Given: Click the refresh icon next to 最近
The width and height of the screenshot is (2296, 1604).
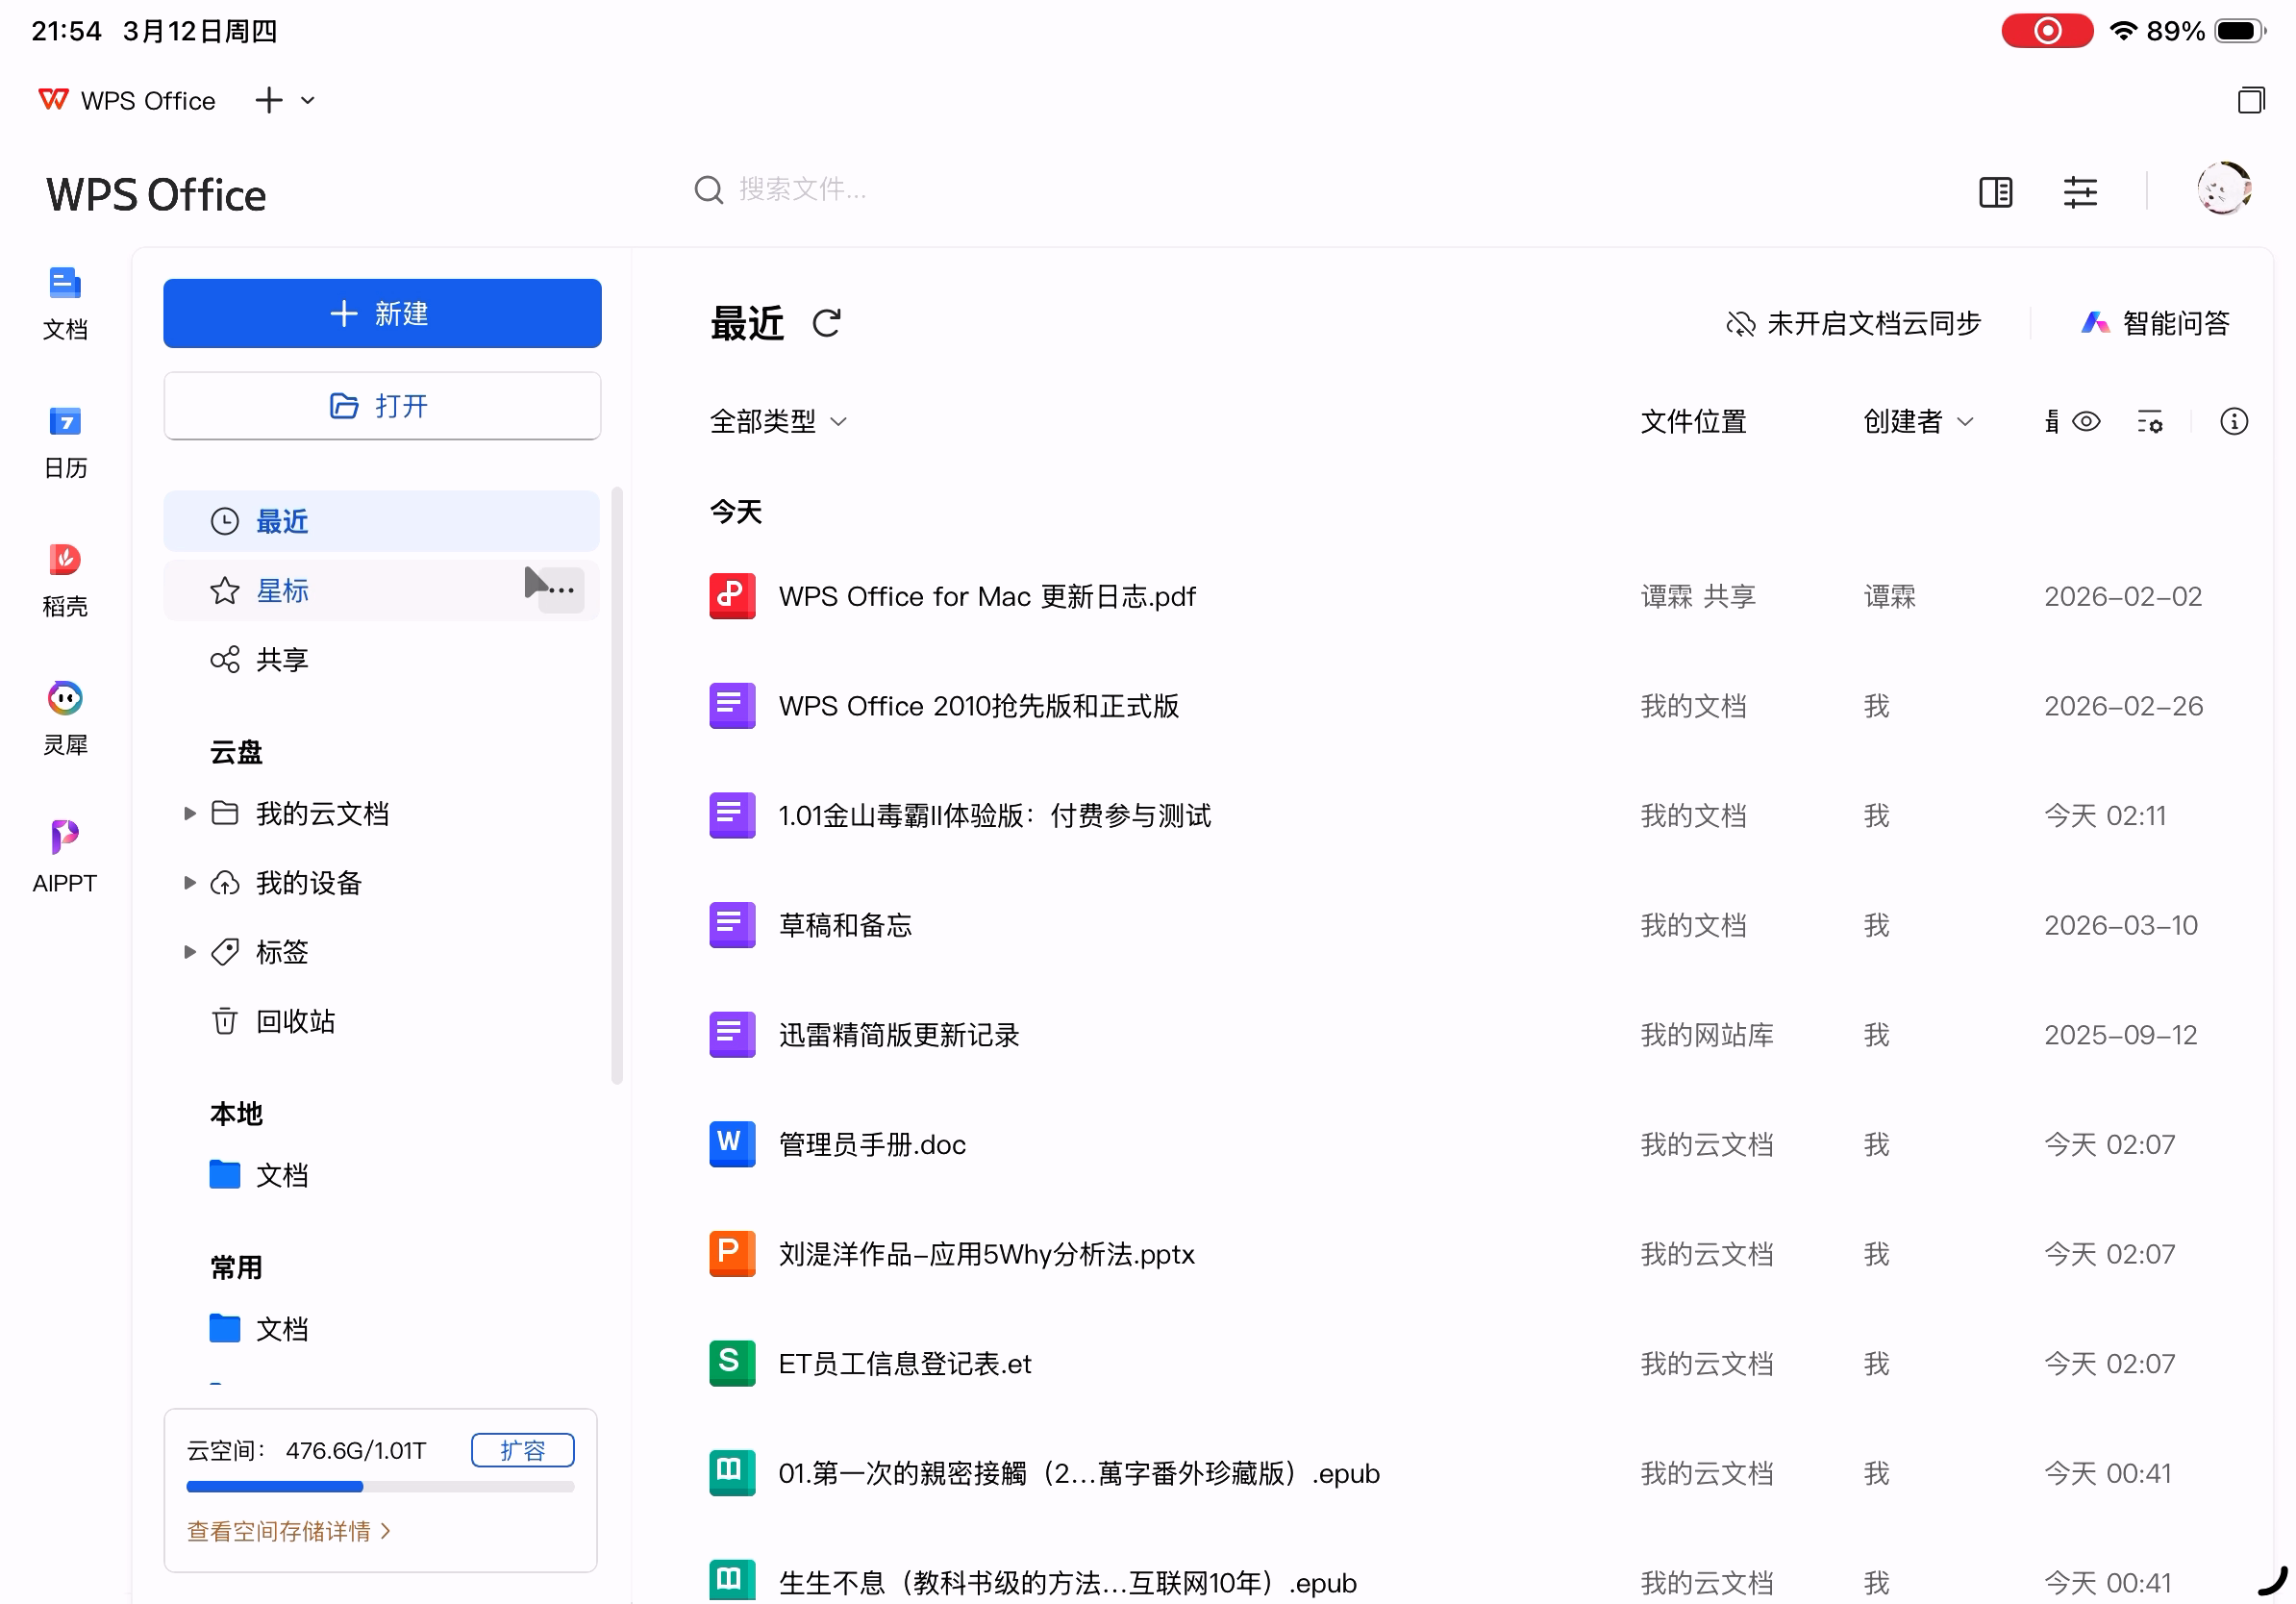Looking at the screenshot, I should (826, 323).
